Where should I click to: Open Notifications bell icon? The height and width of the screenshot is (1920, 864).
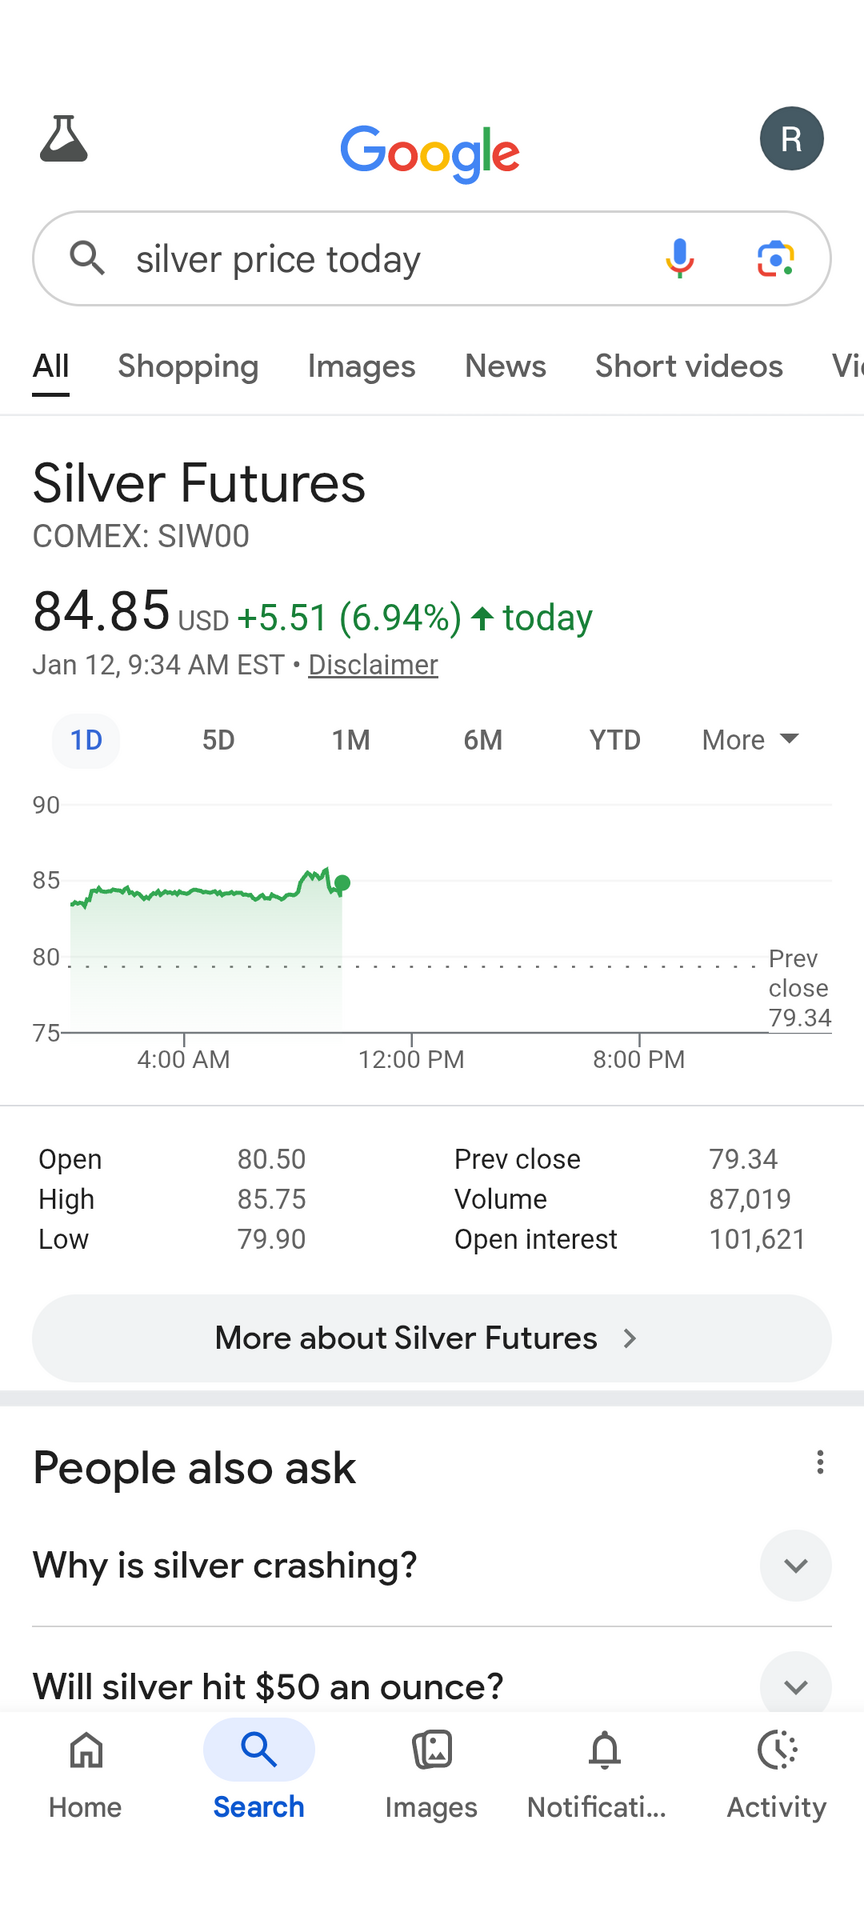pyautogui.click(x=604, y=1751)
